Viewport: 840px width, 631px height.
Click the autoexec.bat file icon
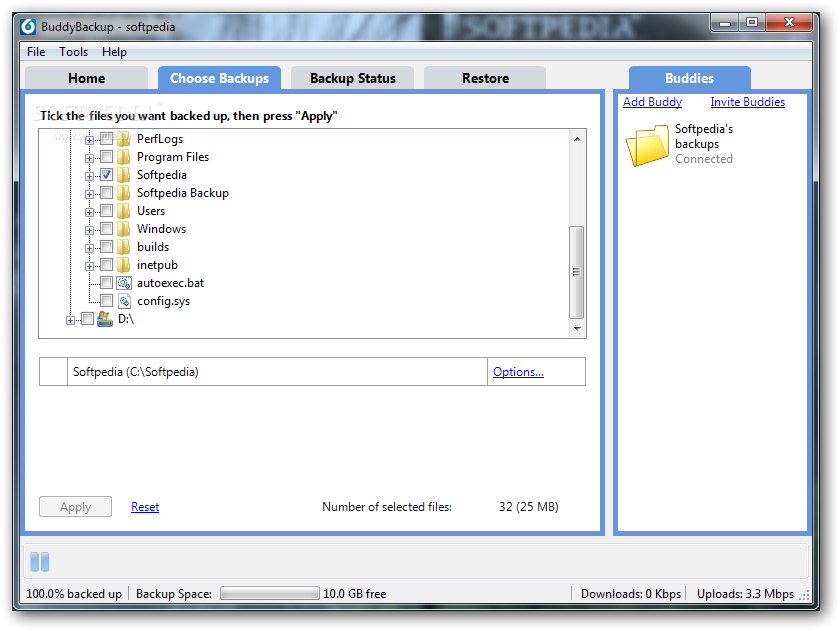pos(124,283)
